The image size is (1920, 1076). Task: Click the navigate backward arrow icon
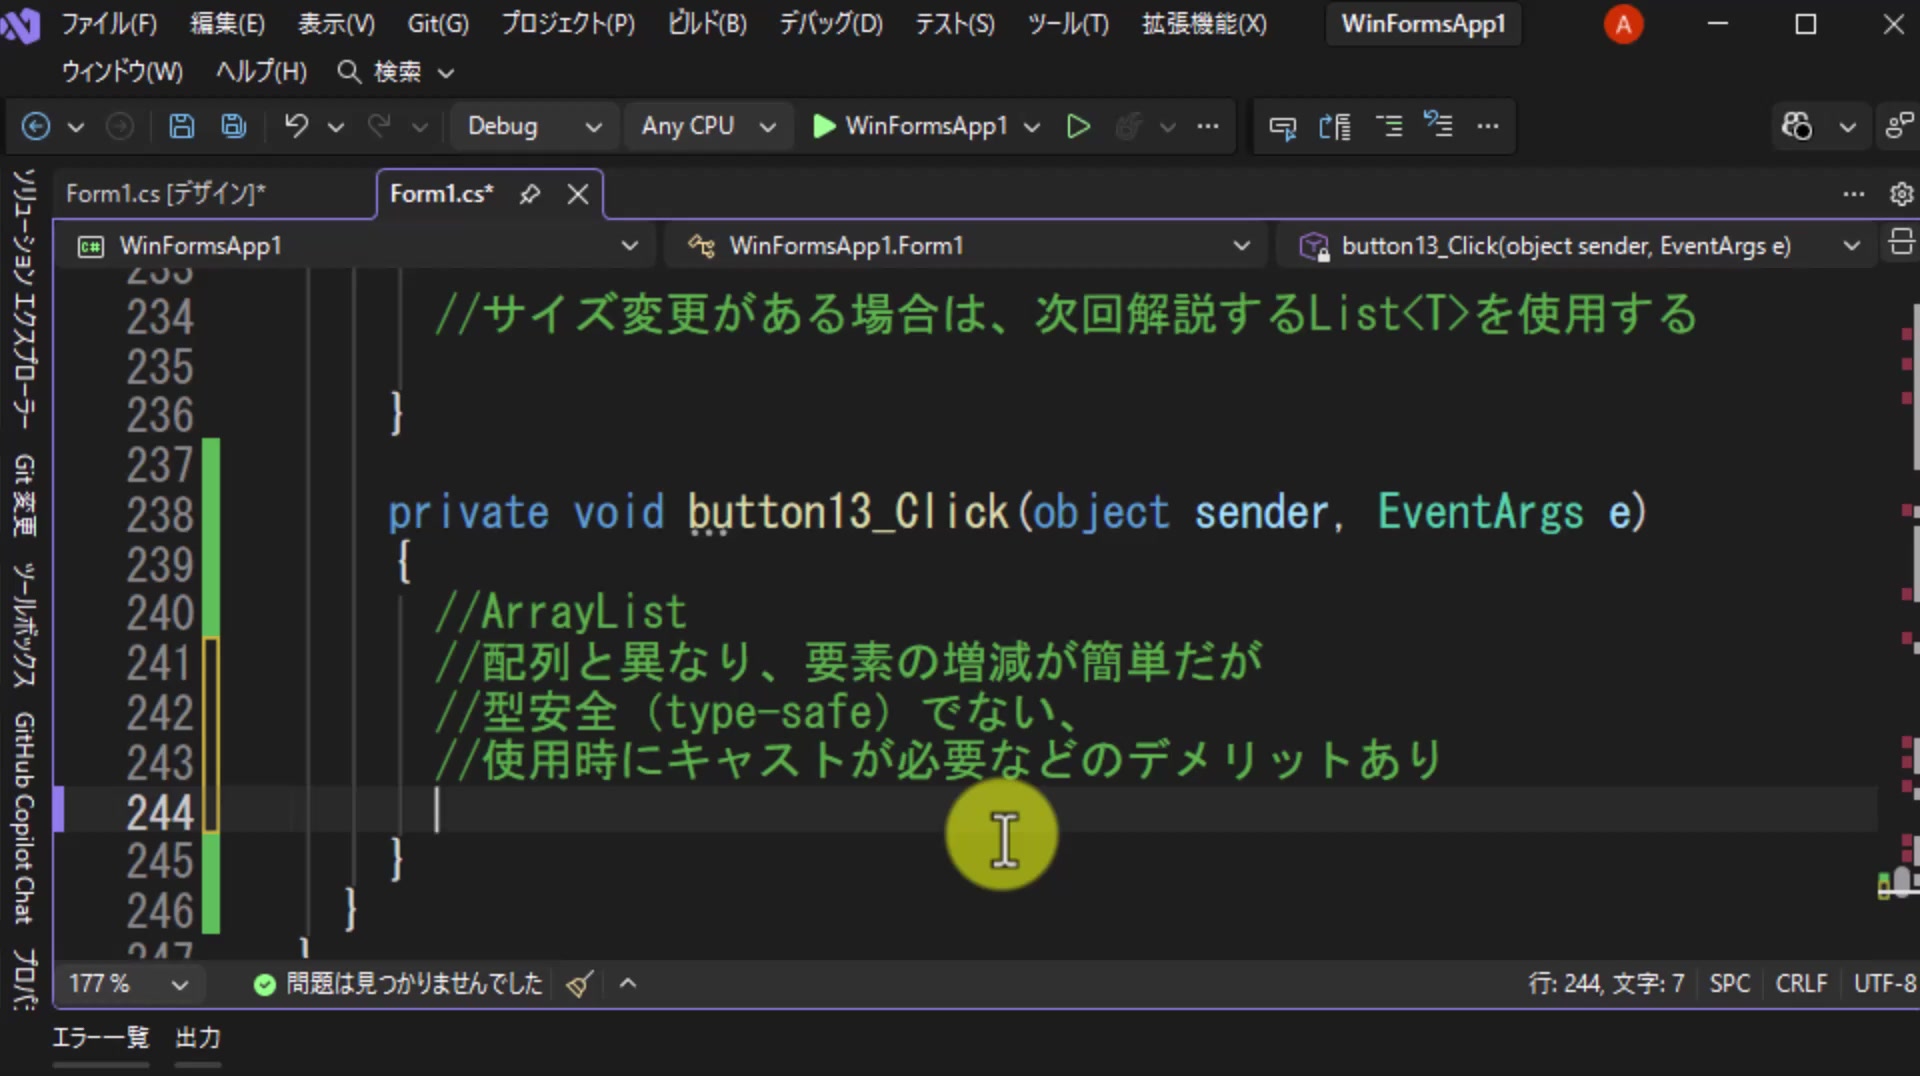pos(36,126)
